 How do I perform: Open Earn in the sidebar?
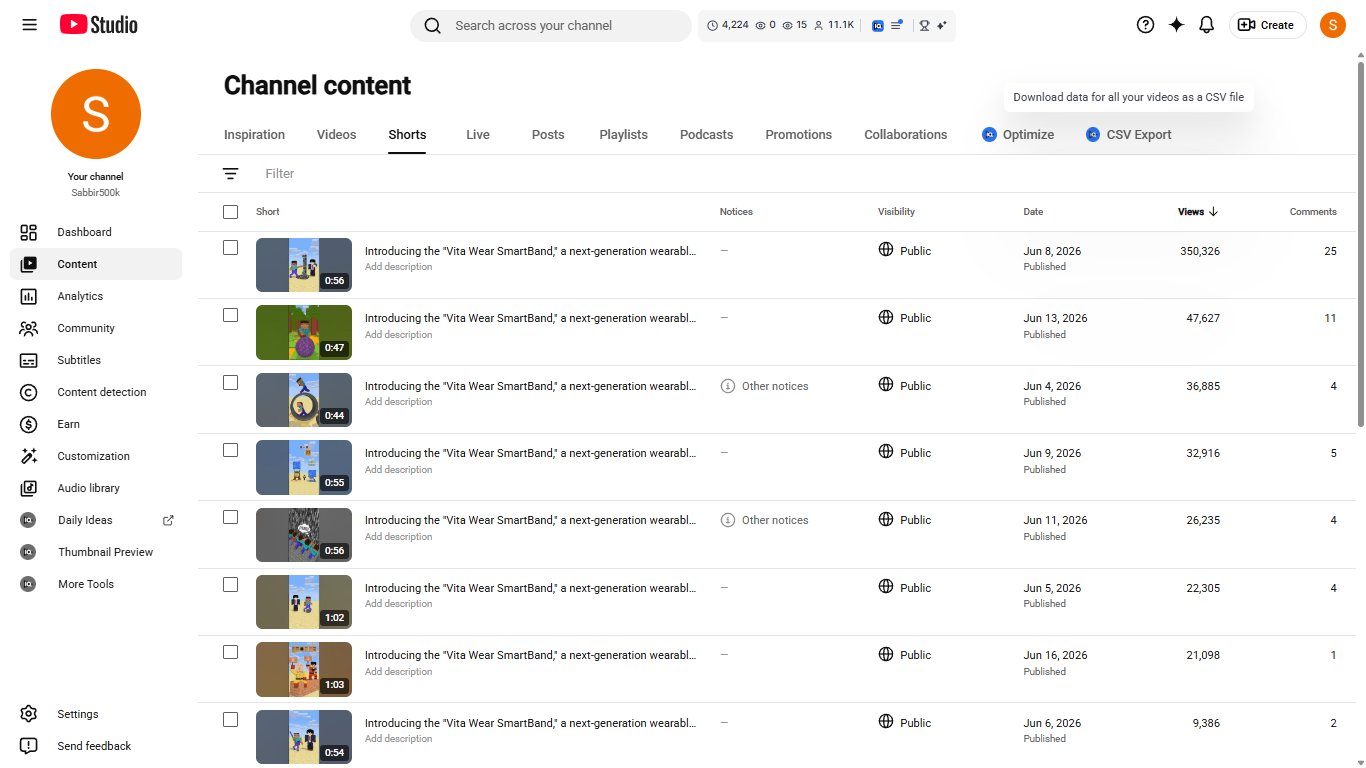96,424
